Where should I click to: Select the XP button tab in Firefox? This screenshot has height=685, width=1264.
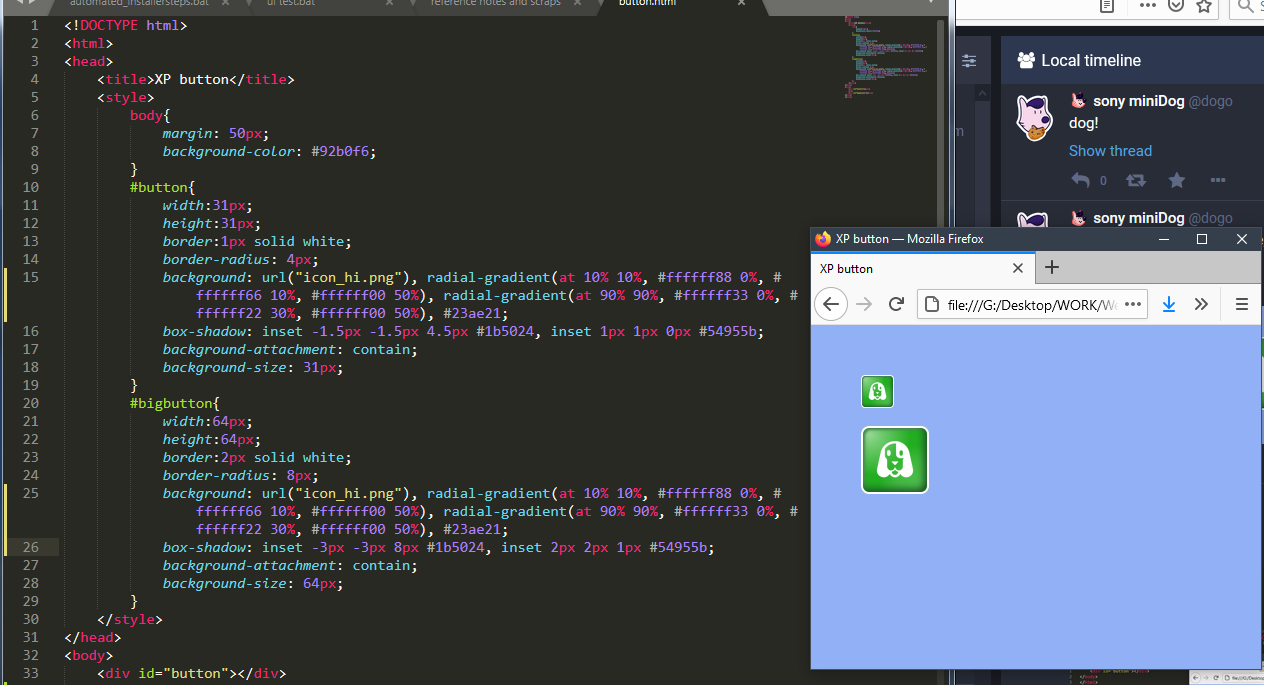[922, 268]
